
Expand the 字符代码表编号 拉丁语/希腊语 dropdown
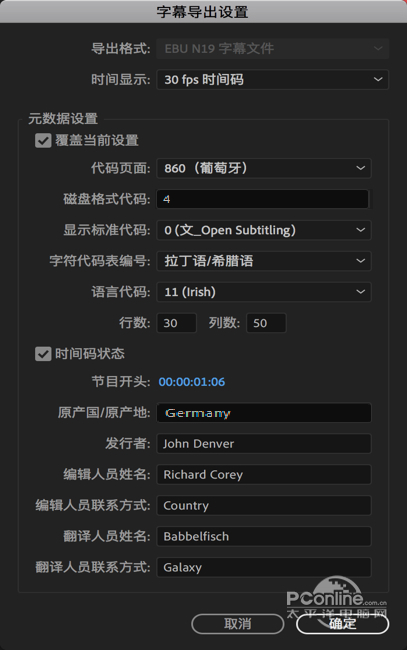point(264,261)
